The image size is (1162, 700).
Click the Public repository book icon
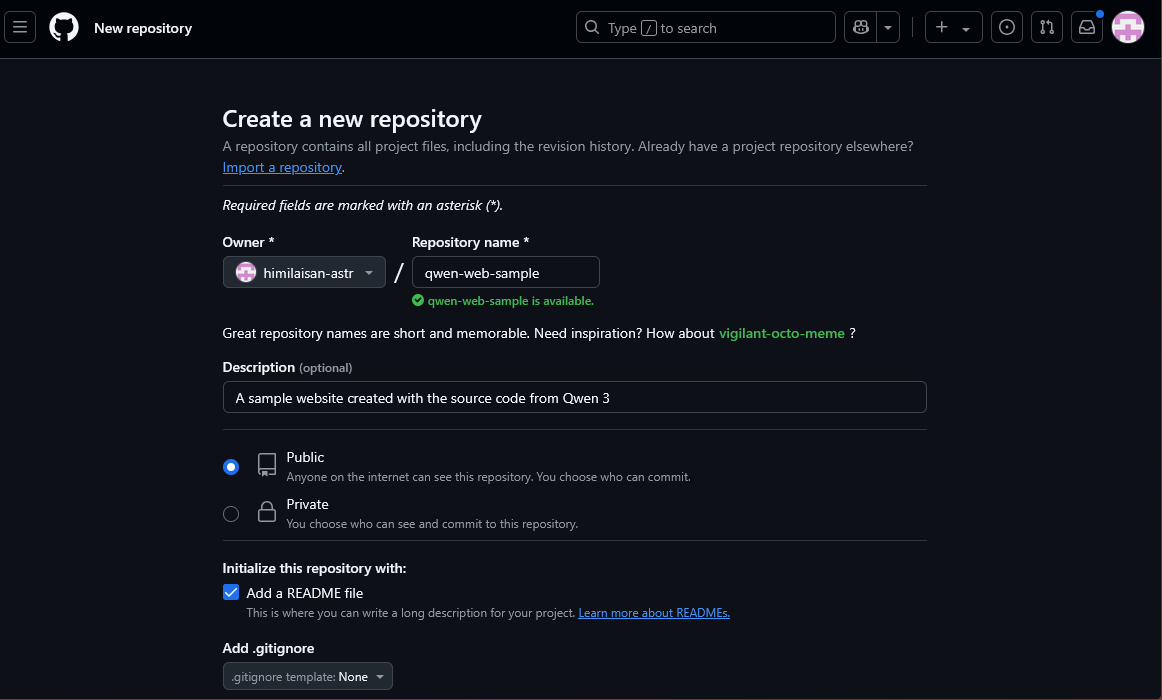pos(267,464)
